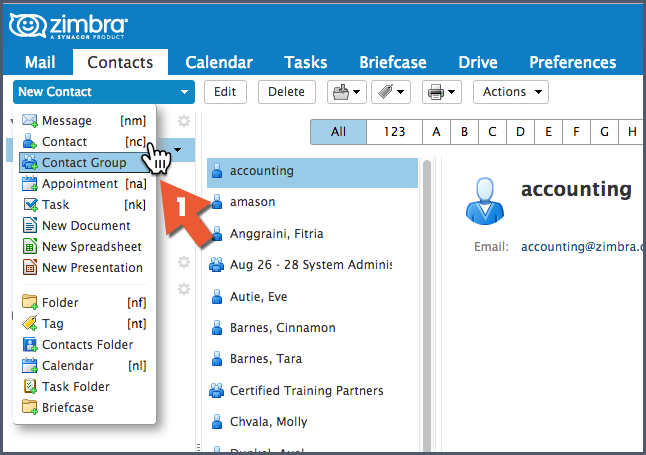Viewport: 646px width, 455px height.
Task: Choose Contact Group in the menu
Action: pos(84,162)
